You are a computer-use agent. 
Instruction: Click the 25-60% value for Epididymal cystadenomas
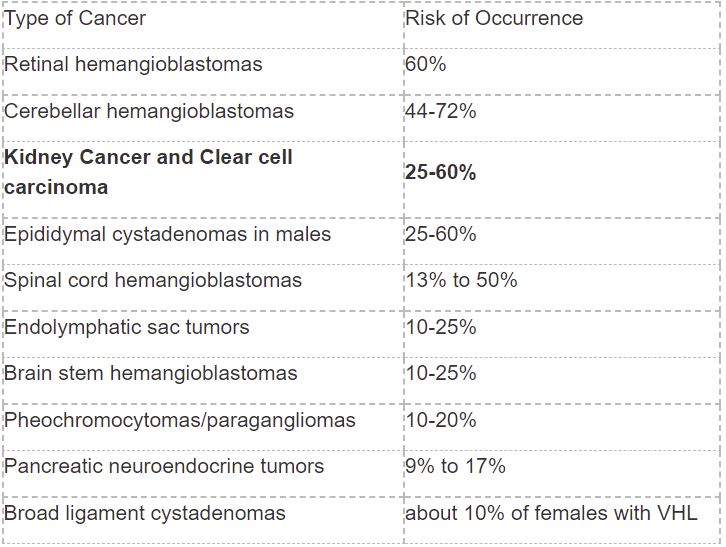(x=440, y=234)
